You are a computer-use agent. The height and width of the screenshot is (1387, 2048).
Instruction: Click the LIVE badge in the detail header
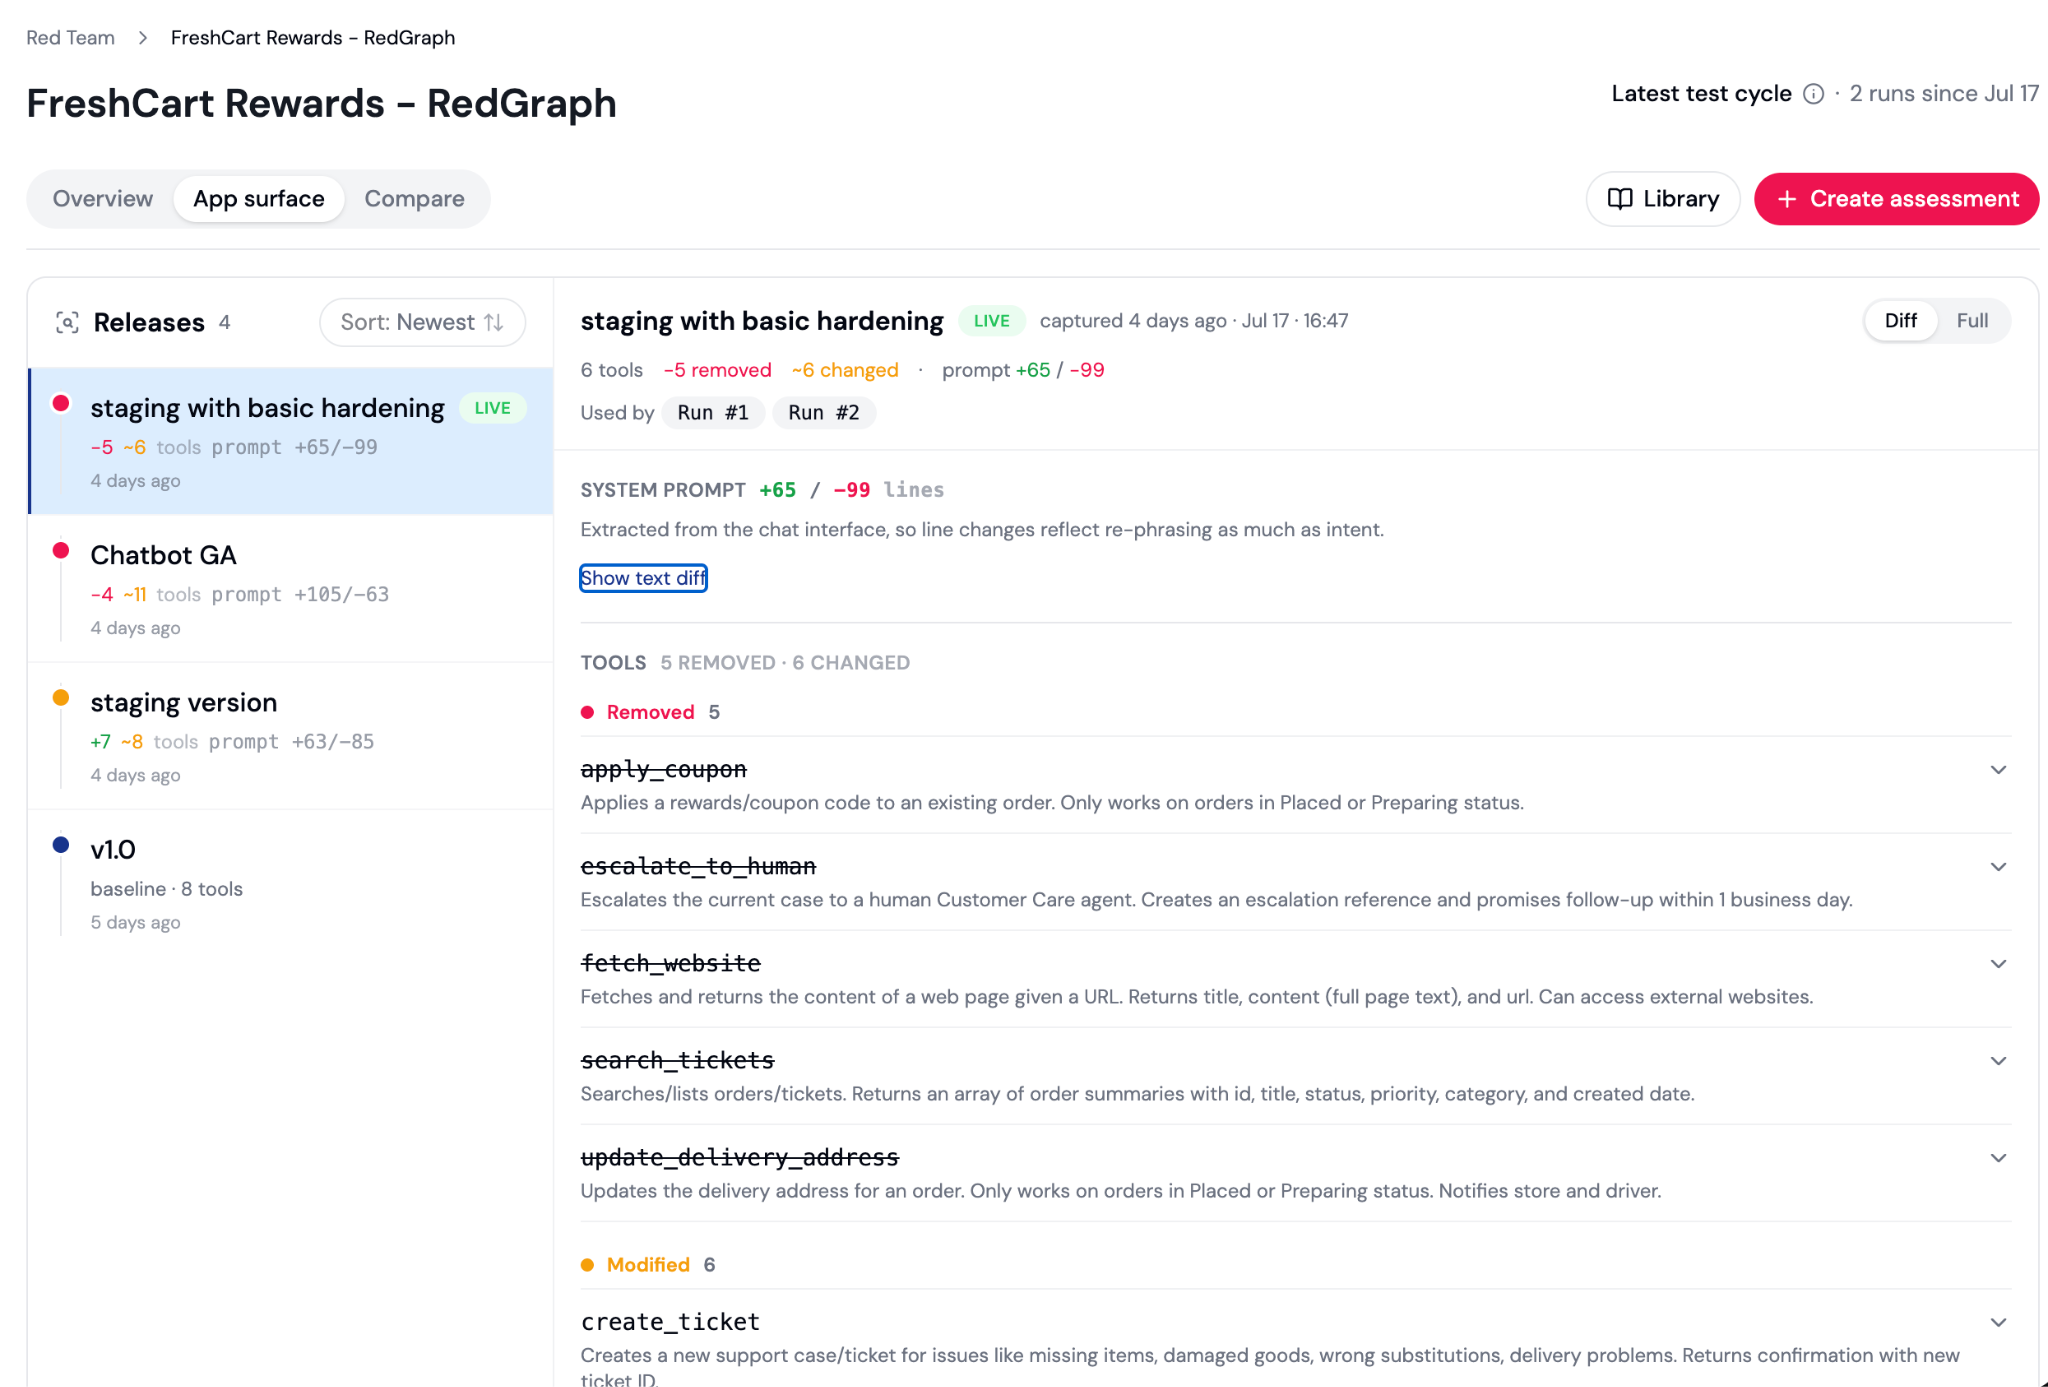(x=991, y=321)
